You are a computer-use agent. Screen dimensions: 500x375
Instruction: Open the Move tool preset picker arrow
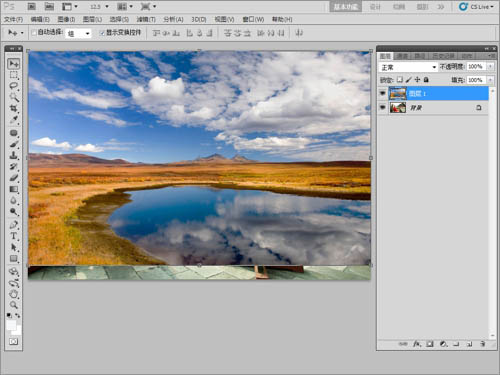click(22, 33)
